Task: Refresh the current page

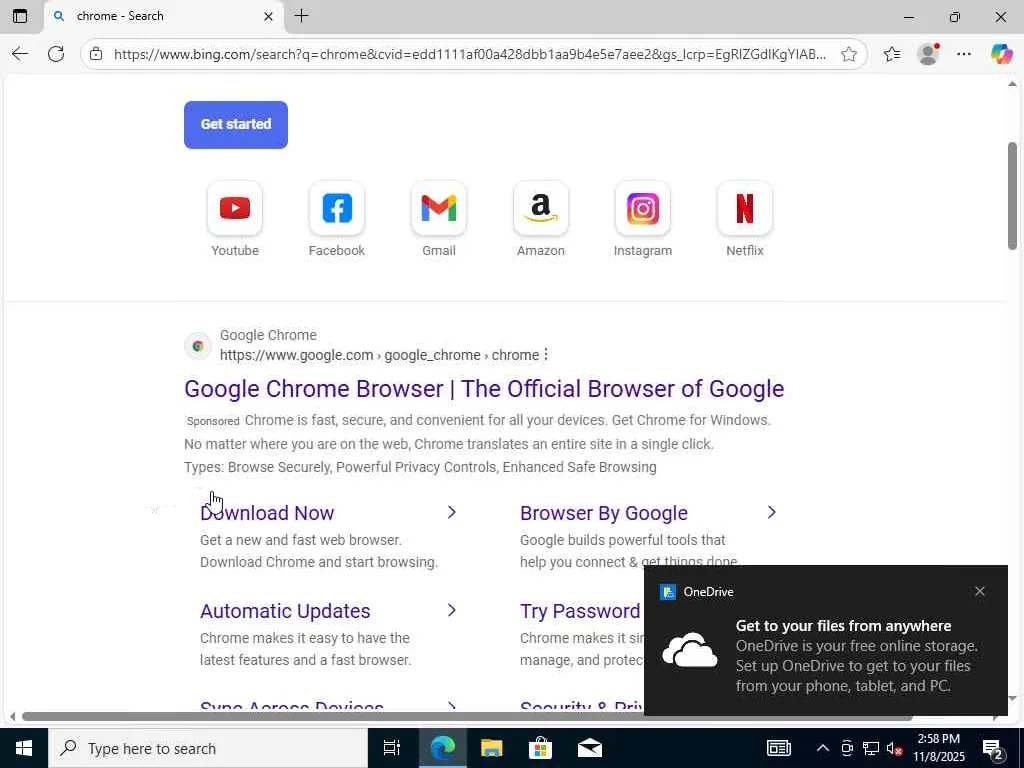Action: tap(56, 54)
